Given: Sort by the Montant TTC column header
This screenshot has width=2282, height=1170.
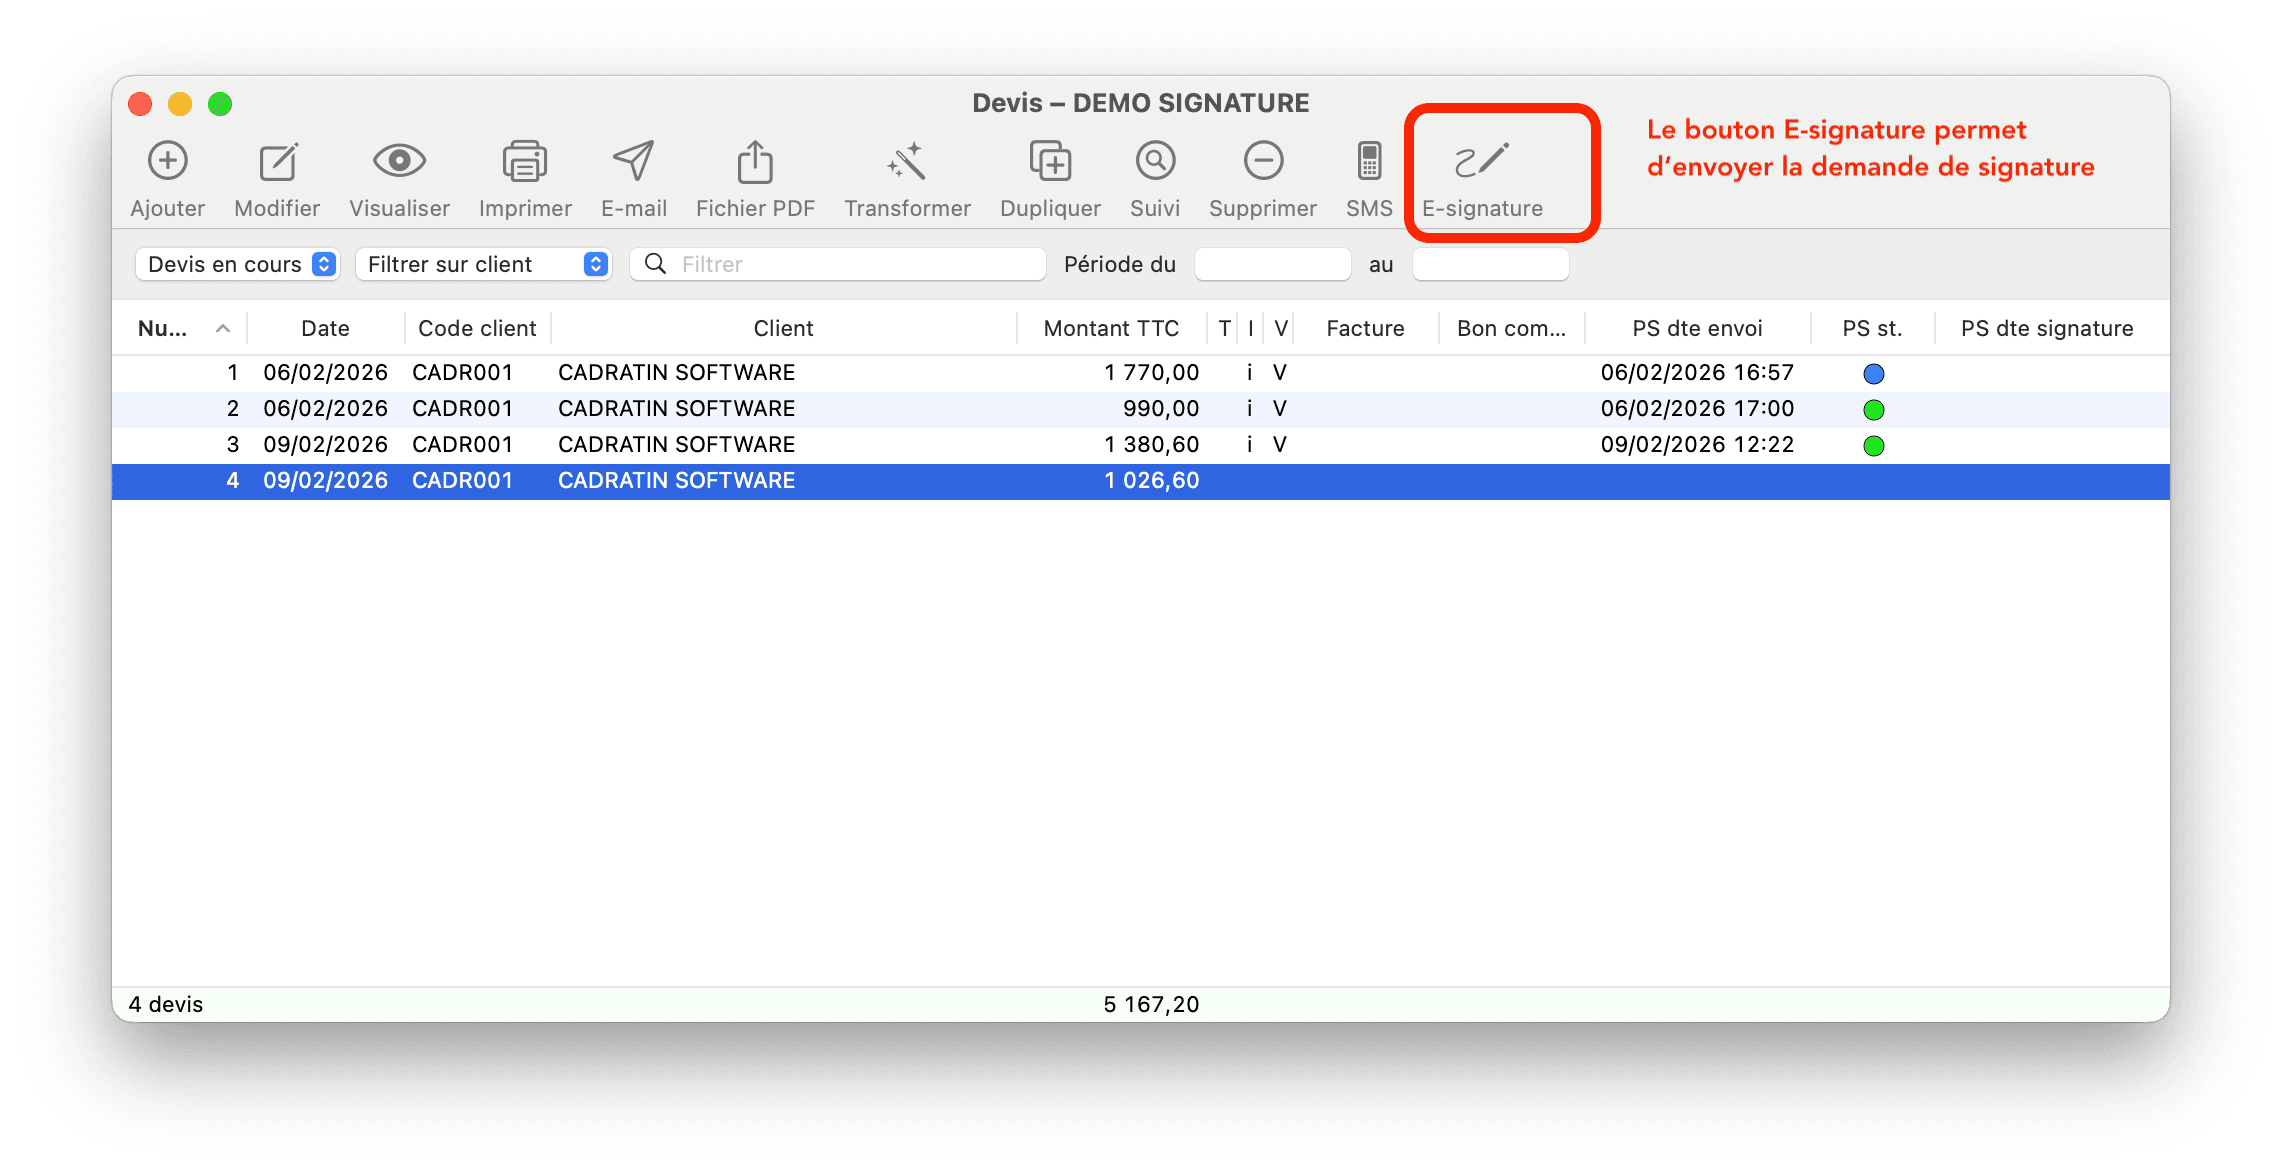Looking at the screenshot, I should pyautogui.click(x=1111, y=328).
